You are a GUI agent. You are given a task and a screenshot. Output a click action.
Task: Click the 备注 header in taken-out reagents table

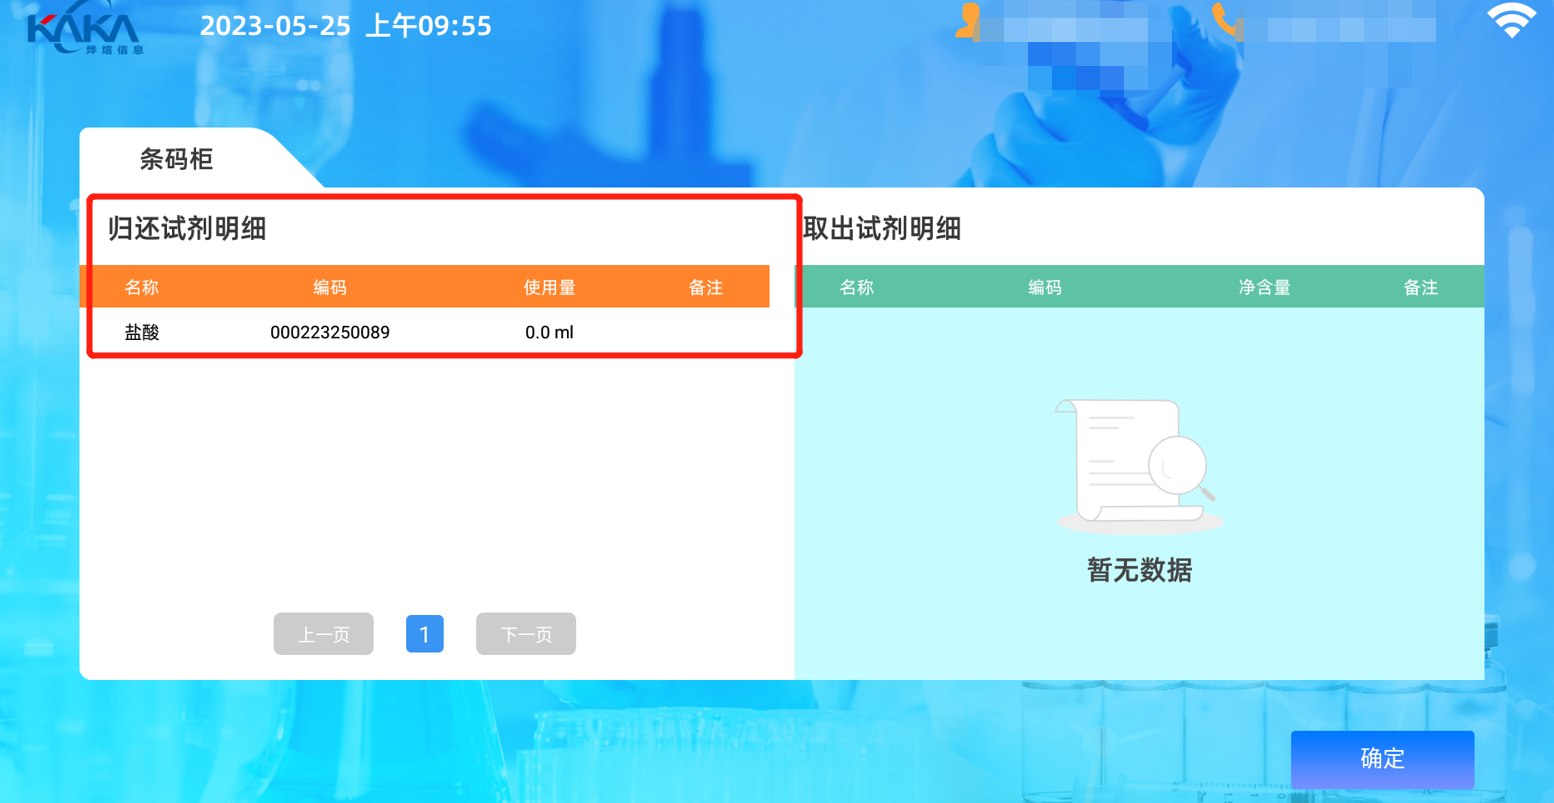tap(1420, 288)
